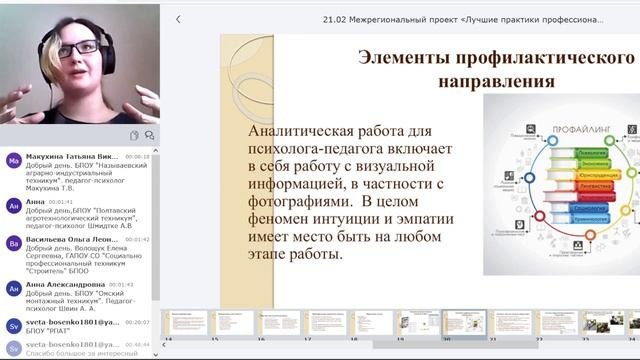Click the first 'sveta-bosenko1801@ya...' sender name
The width and height of the screenshot is (640, 360).
tap(73, 322)
